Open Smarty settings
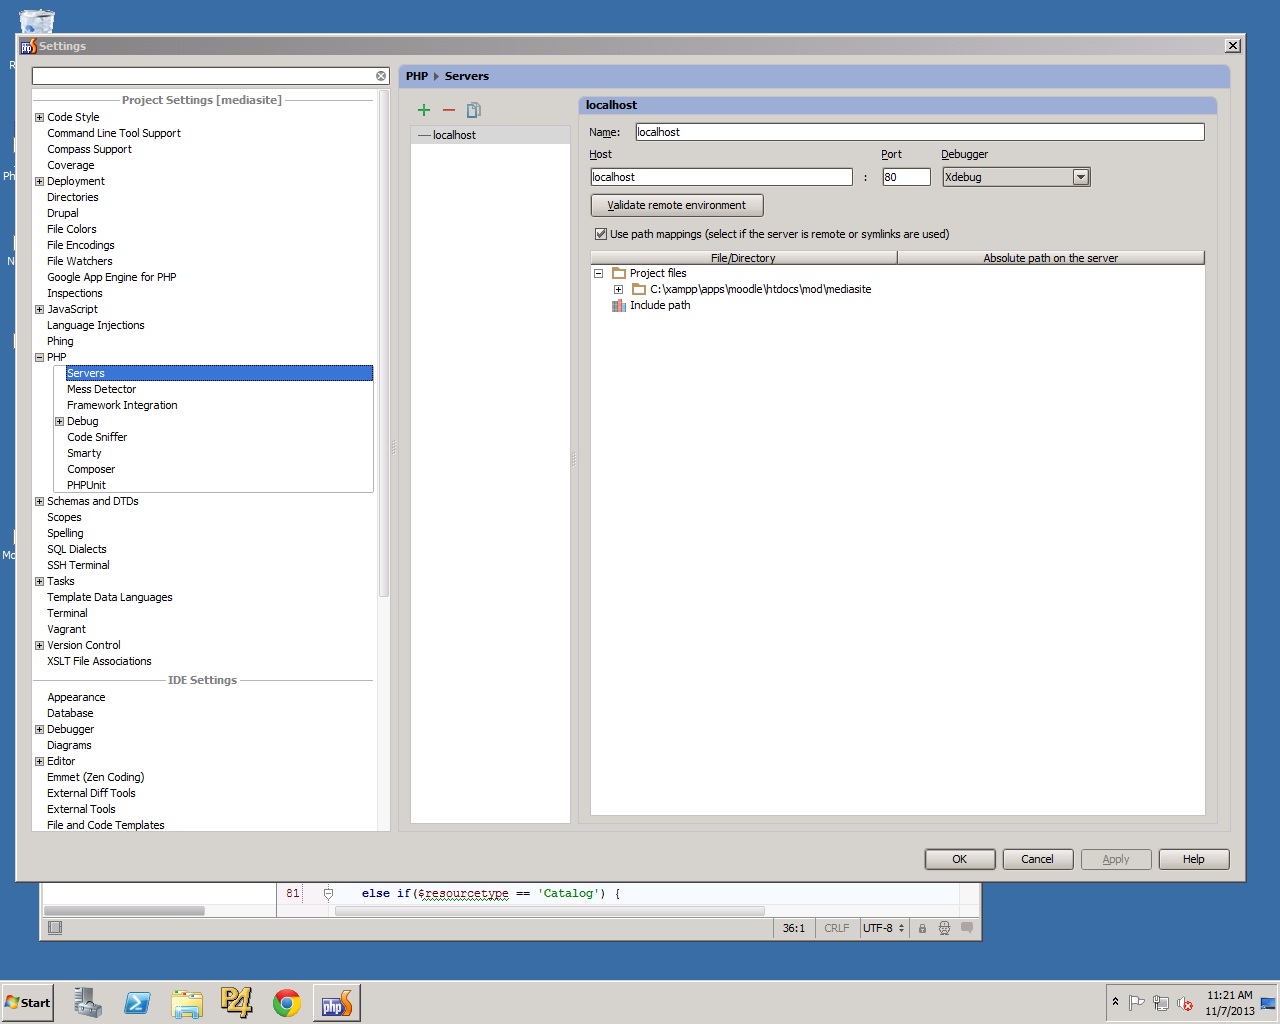 tap(84, 453)
